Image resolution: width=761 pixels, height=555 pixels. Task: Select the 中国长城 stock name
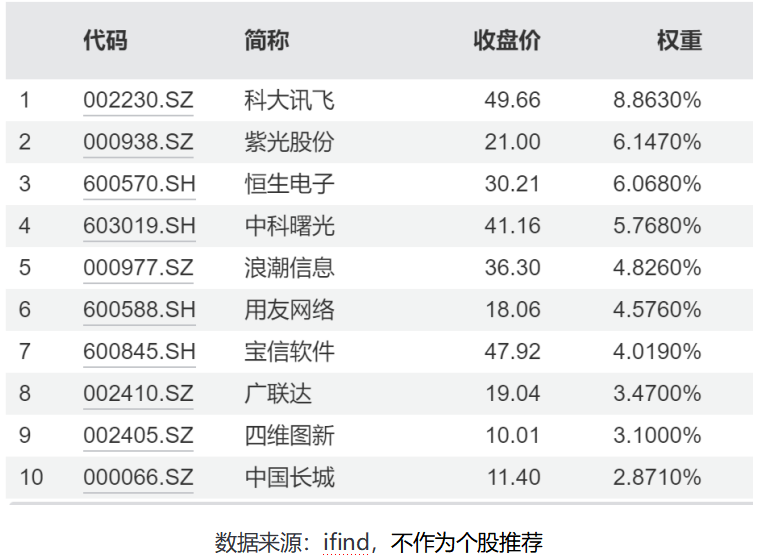(x=289, y=477)
